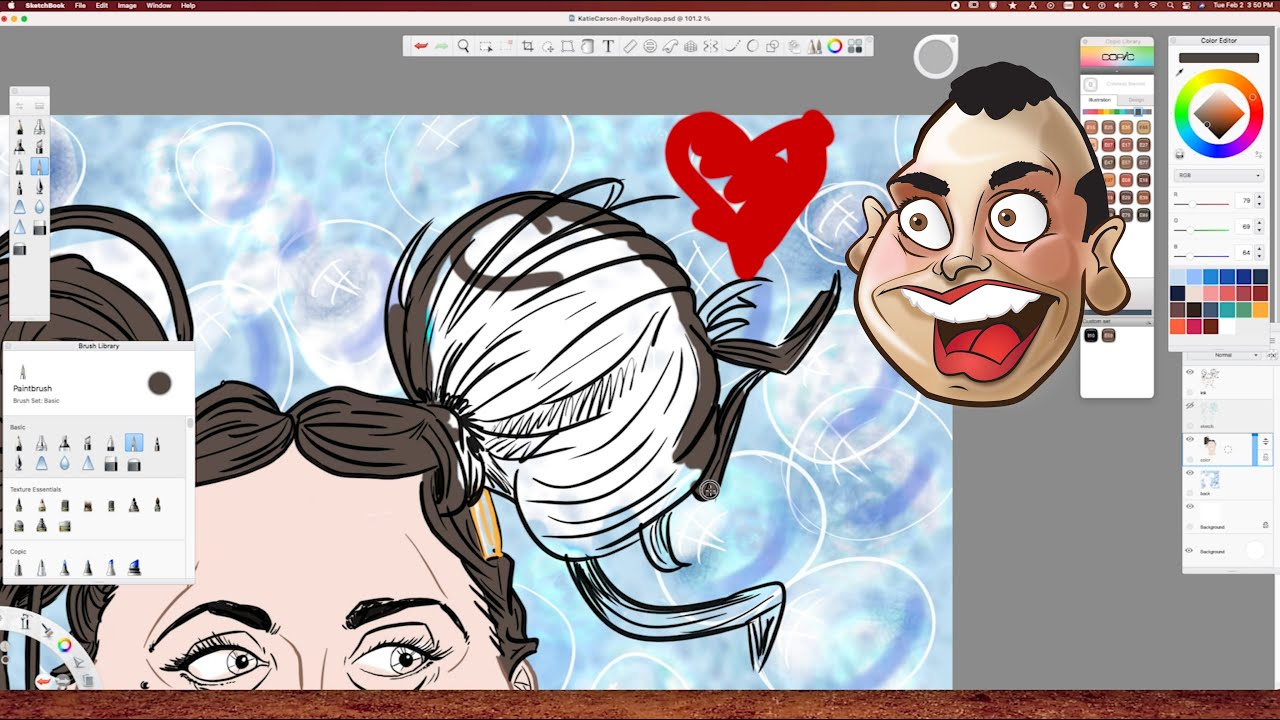The height and width of the screenshot is (720, 1280).
Task: Click the ink layer thumbnail
Action: 1210,377
